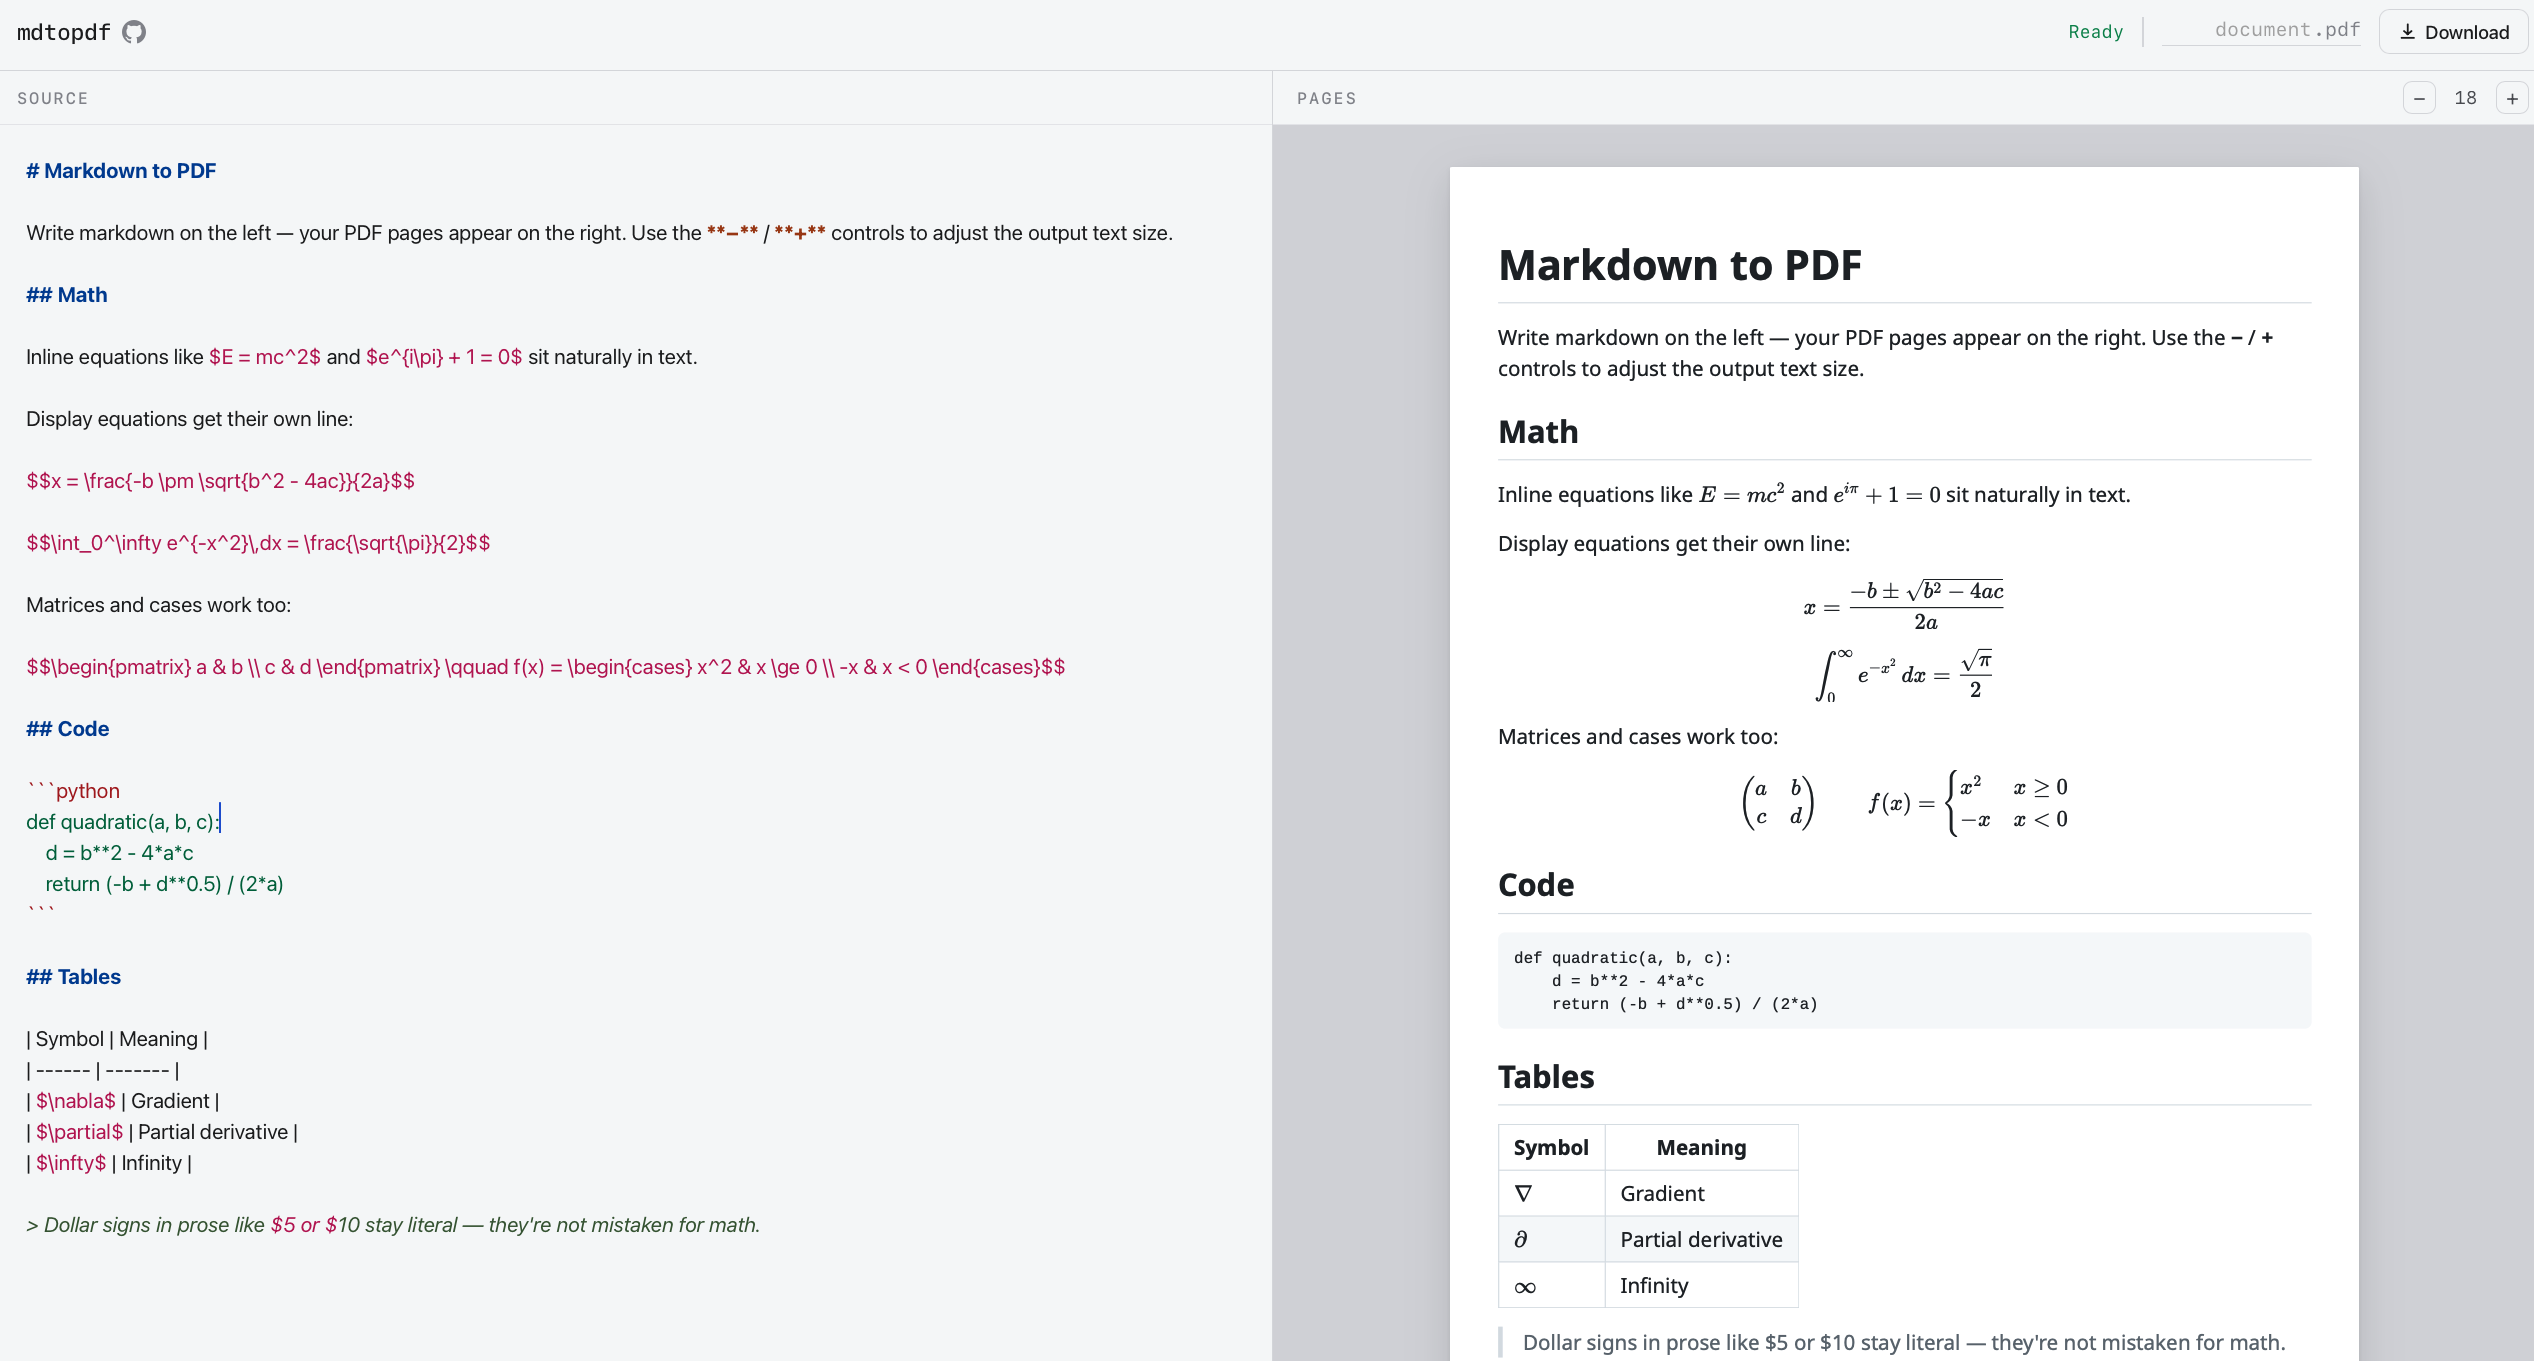Click the piecewise f(x) cases in preview
Screen dimensions: 2534x1361
coord(1968,803)
